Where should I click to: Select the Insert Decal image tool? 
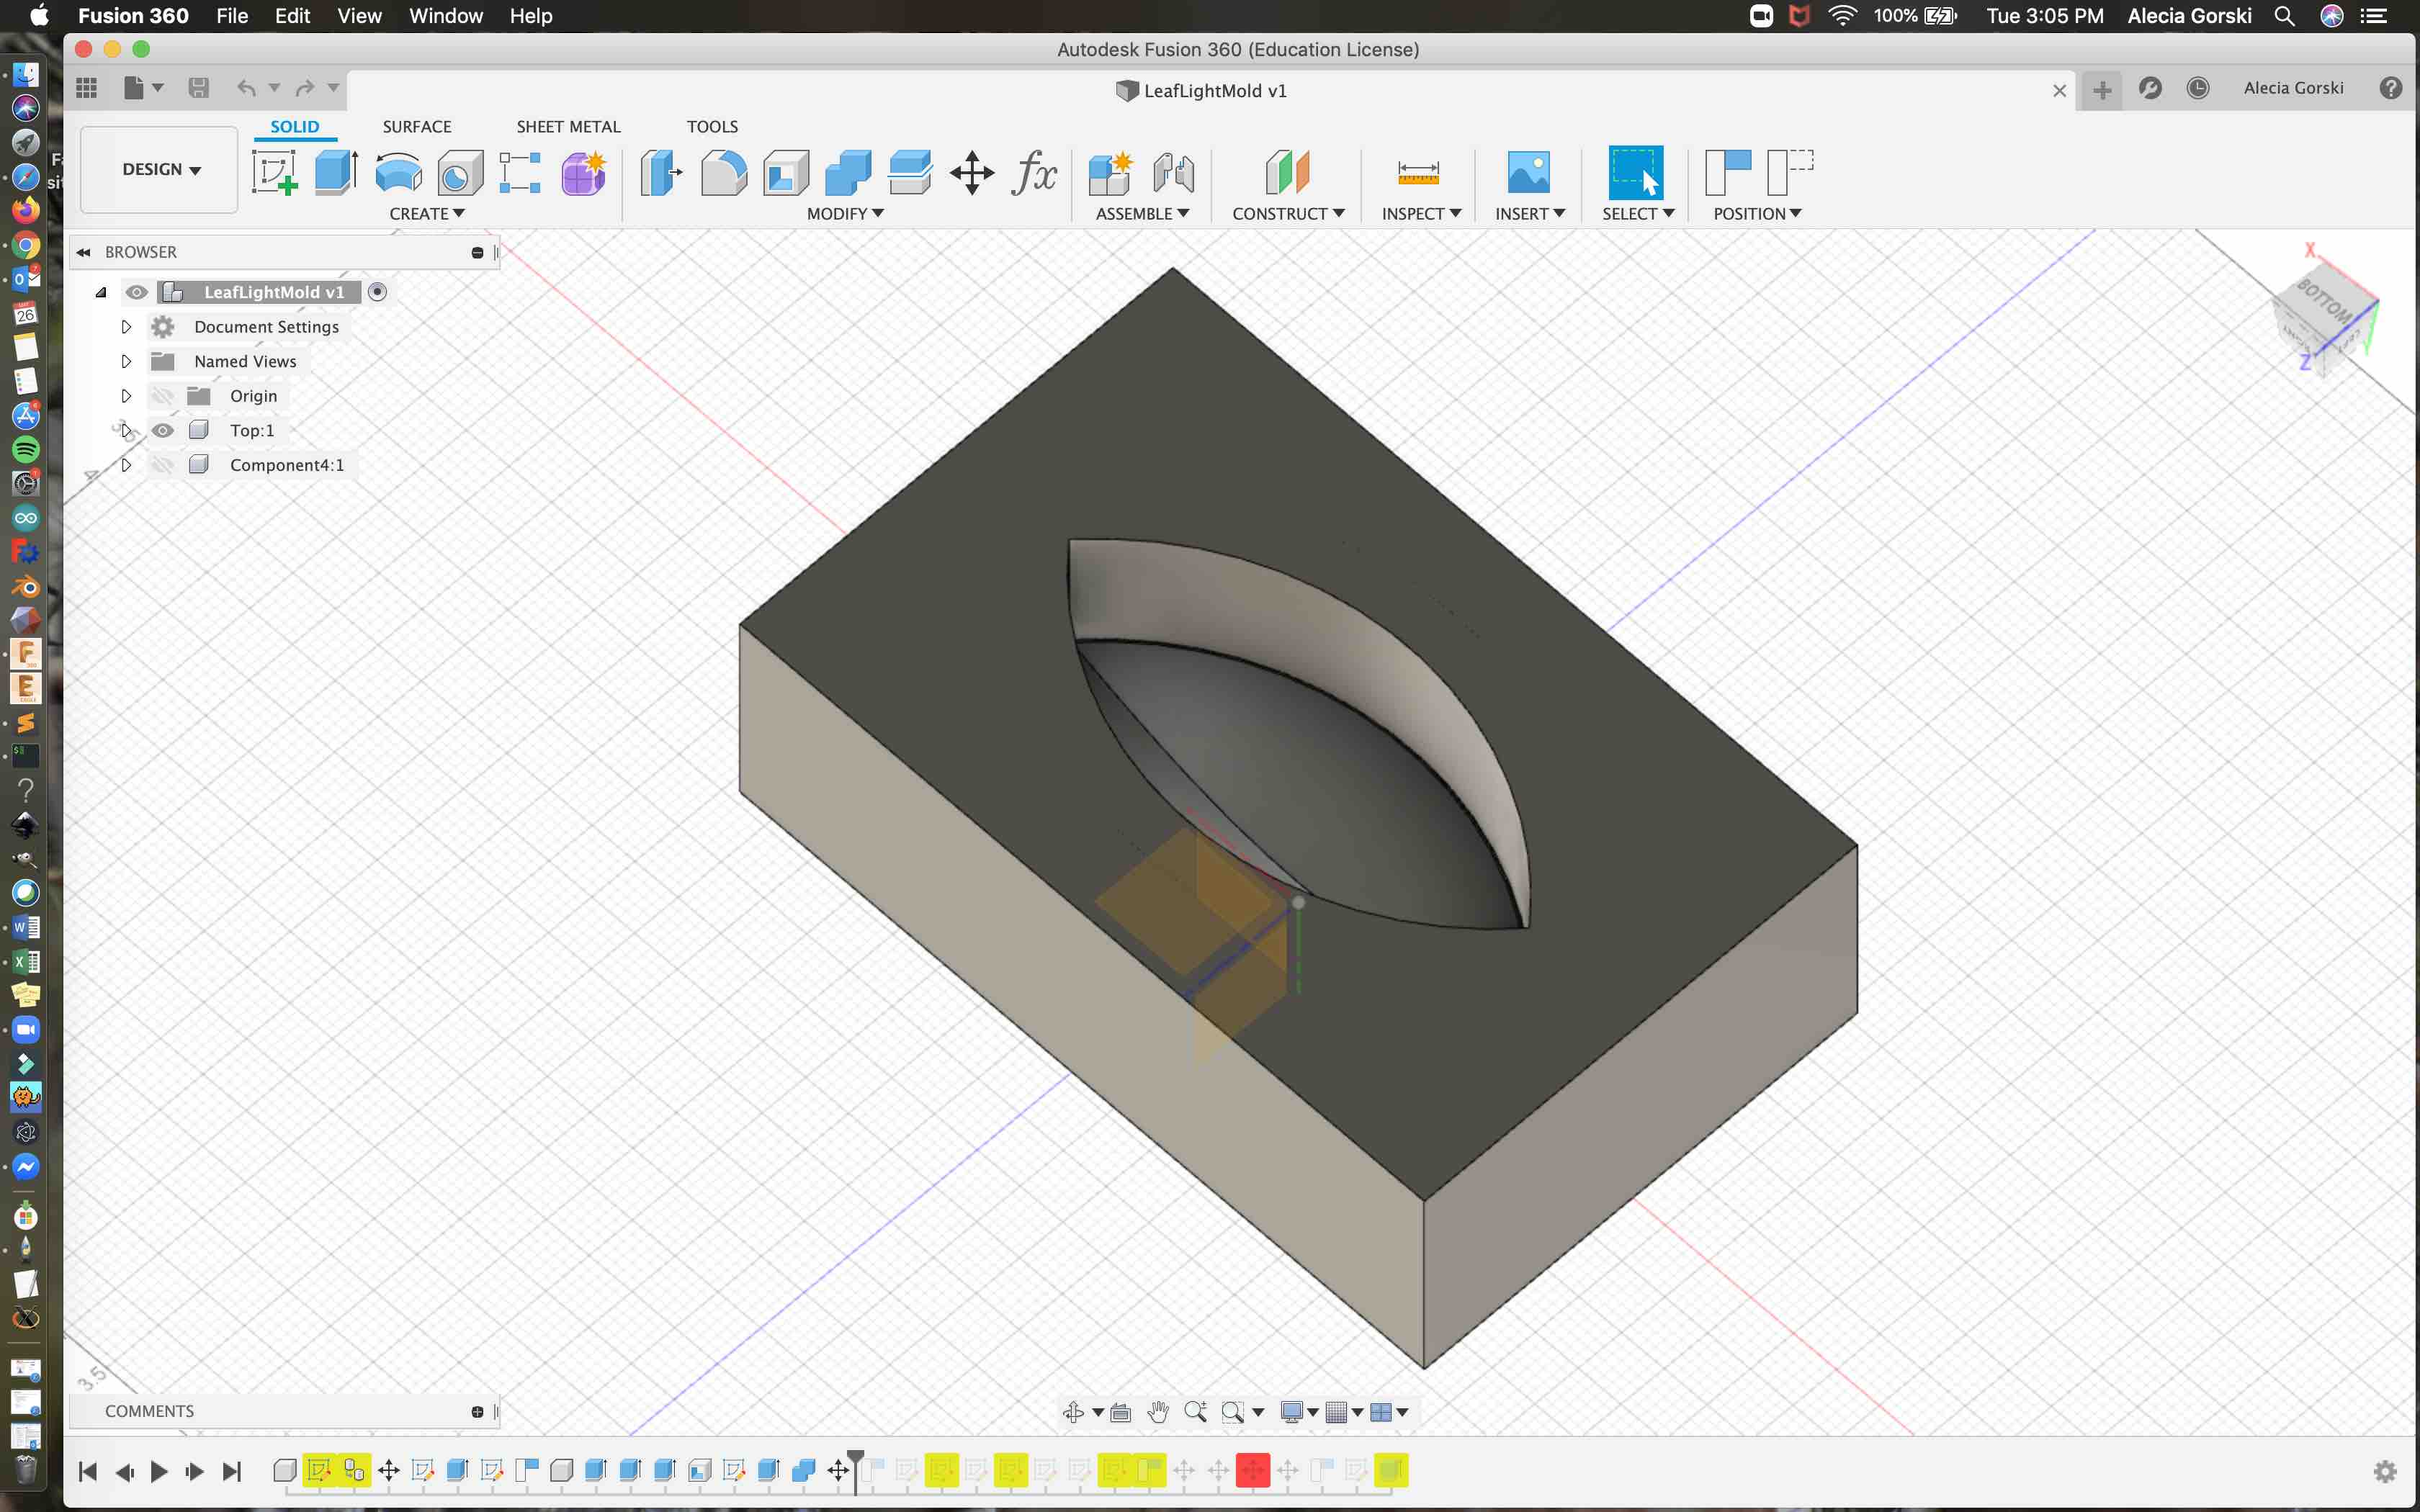1528,172
